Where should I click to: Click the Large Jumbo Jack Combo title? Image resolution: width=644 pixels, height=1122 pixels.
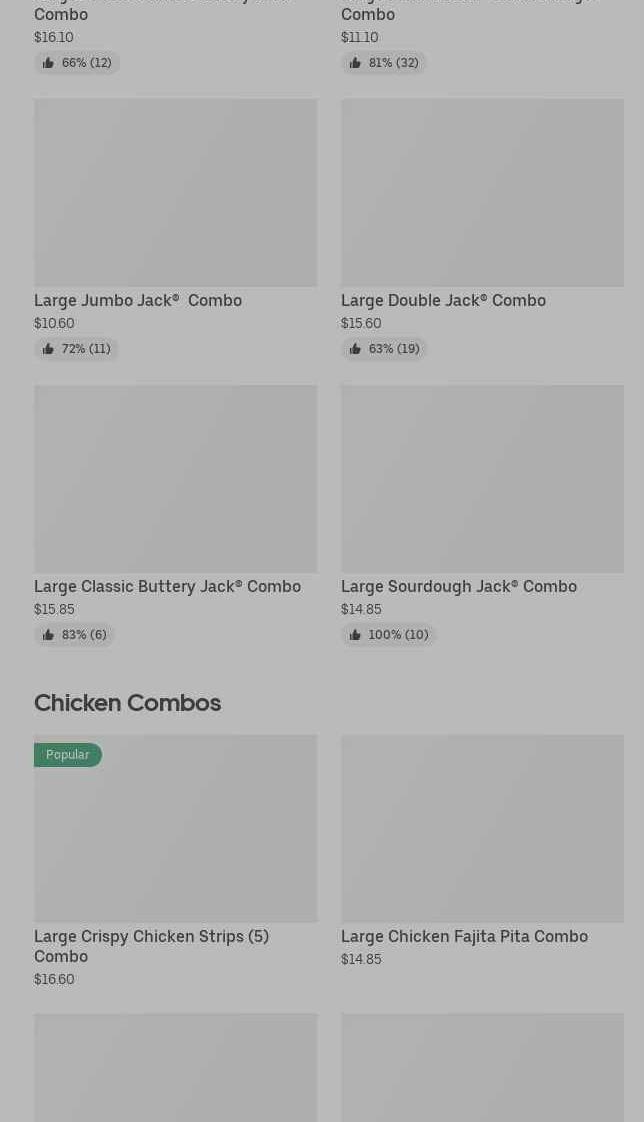click(138, 300)
